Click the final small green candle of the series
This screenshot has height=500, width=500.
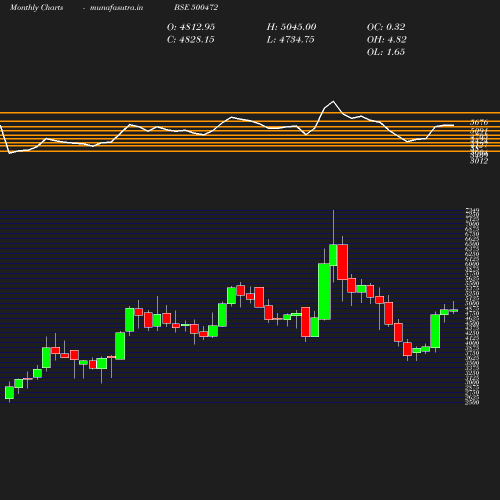coord(454,310)
